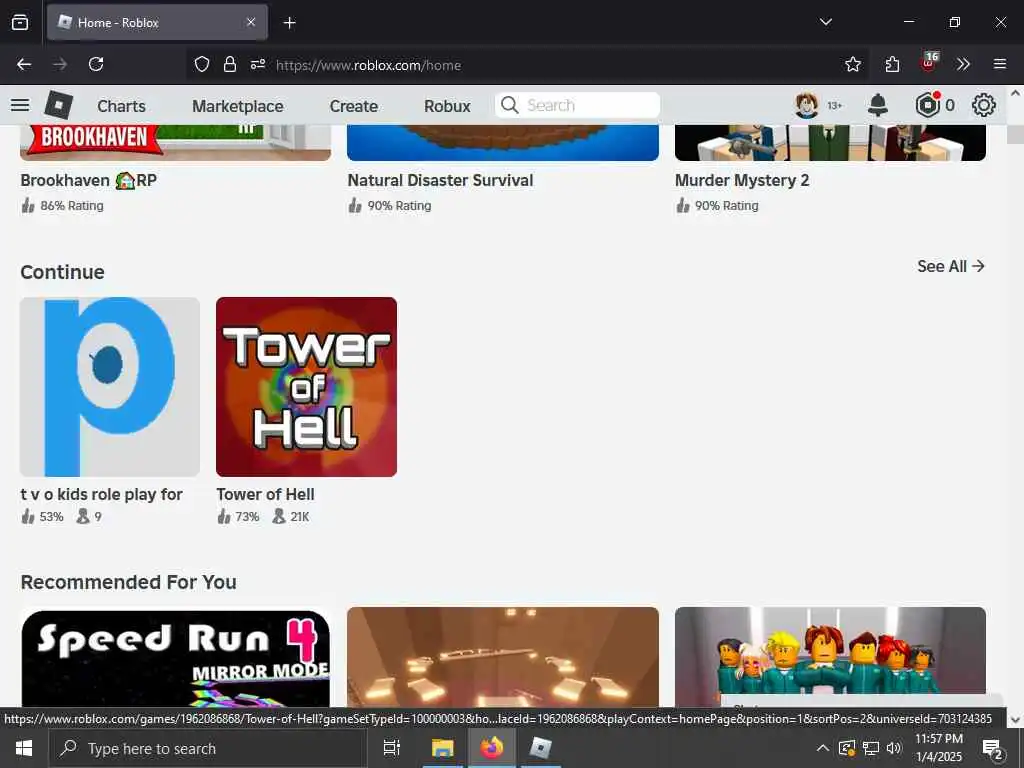Viewport: 1024px width, 768px height.
Task: Click the Roblox Search field
Action: 577,105
